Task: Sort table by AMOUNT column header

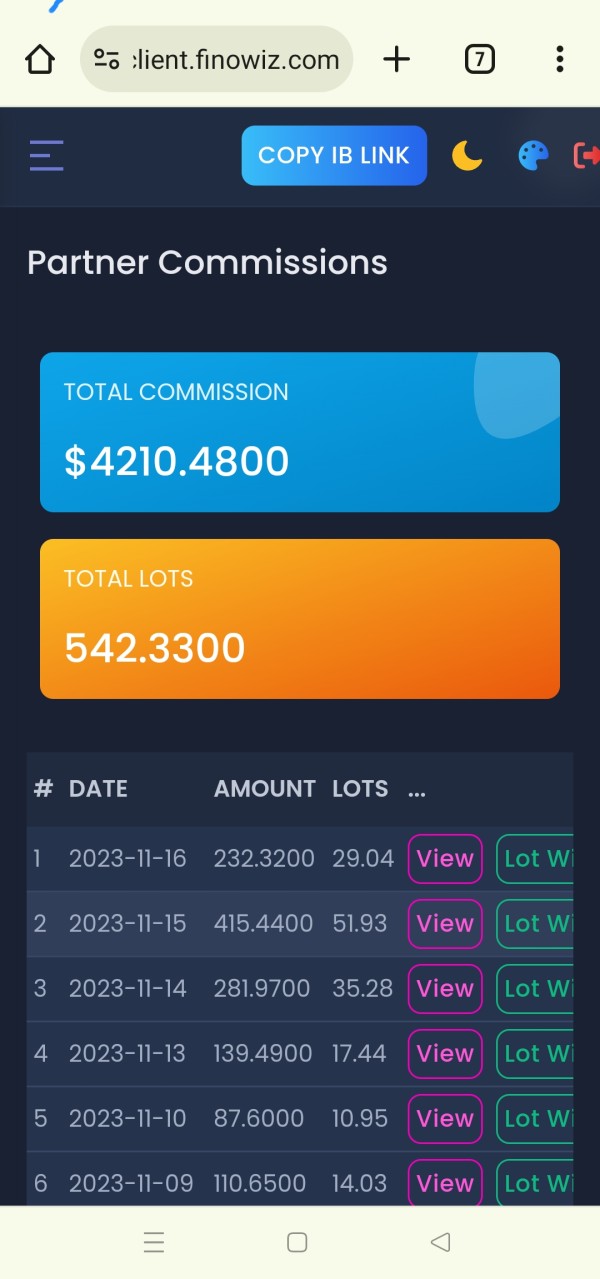Action: pos(264,789)
